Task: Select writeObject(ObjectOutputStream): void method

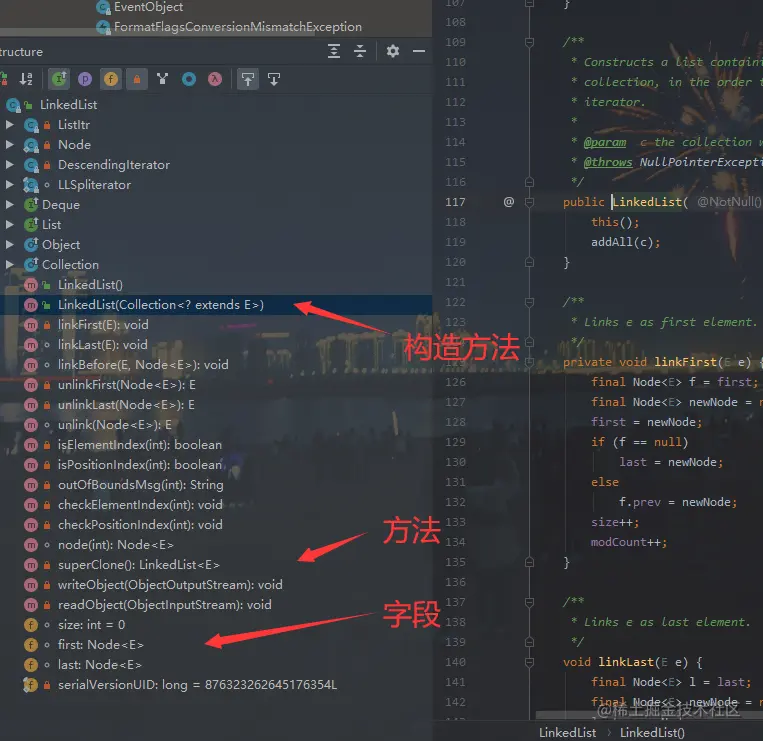Action: (170, 584)
